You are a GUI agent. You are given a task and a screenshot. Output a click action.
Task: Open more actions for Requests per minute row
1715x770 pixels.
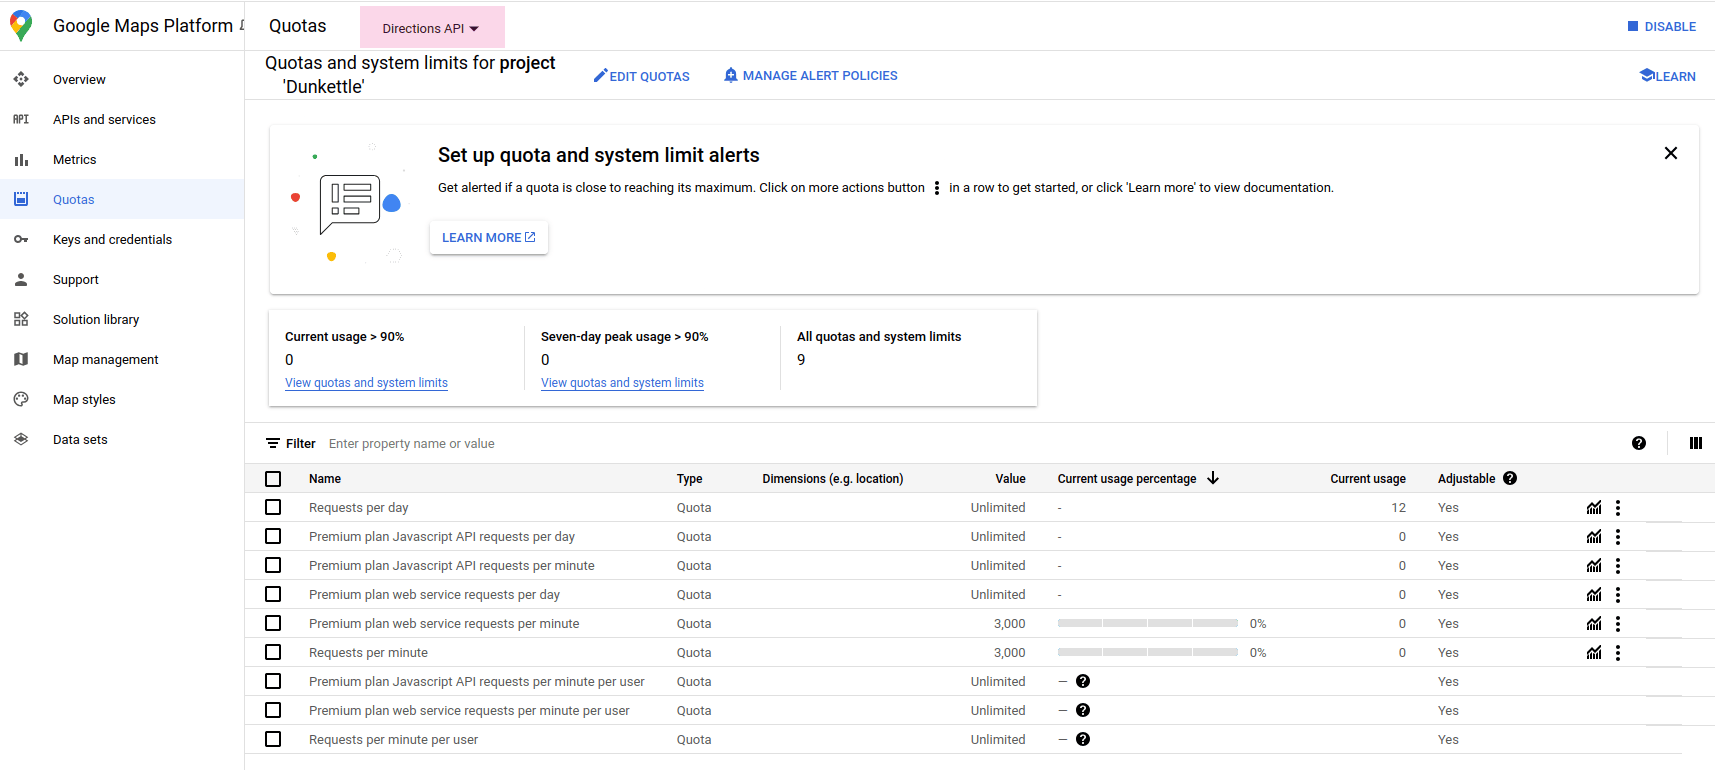coord(1617,653)
